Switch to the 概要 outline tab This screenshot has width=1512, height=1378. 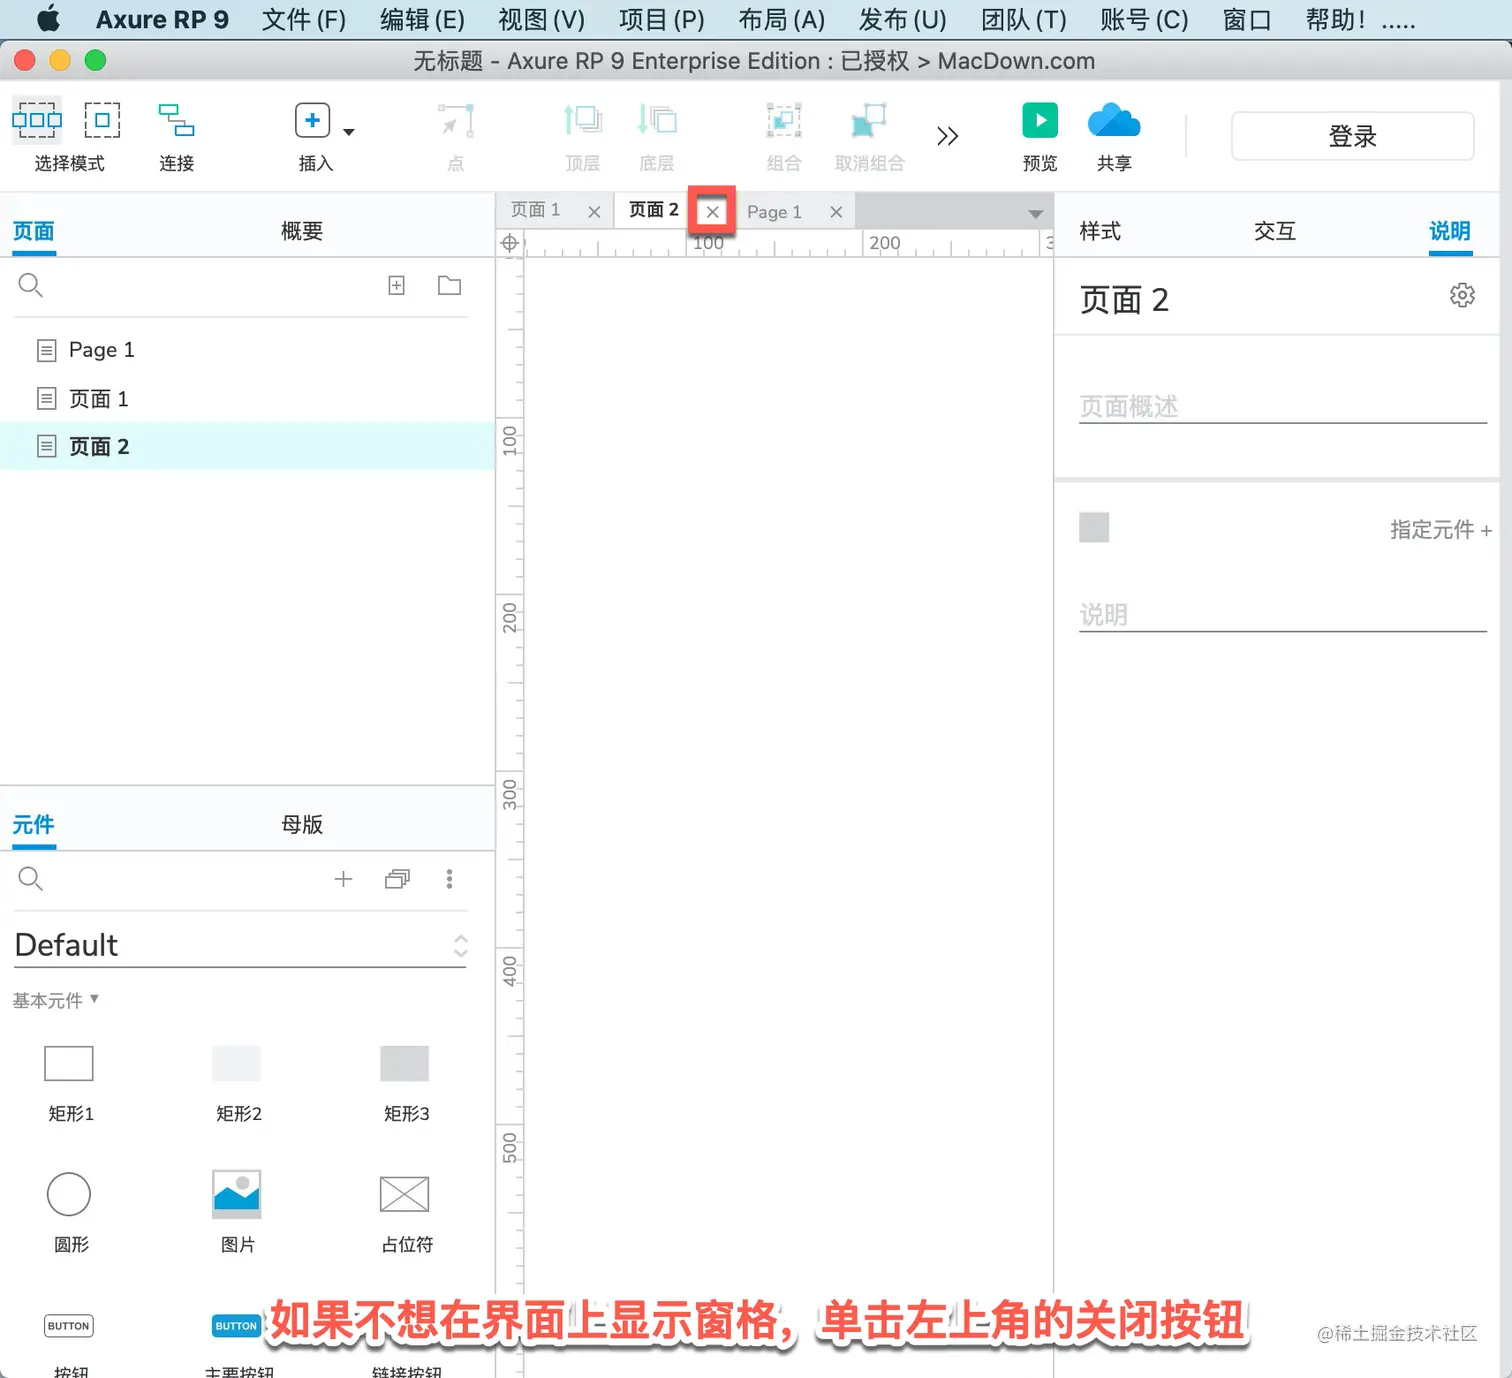click(302, 231)
